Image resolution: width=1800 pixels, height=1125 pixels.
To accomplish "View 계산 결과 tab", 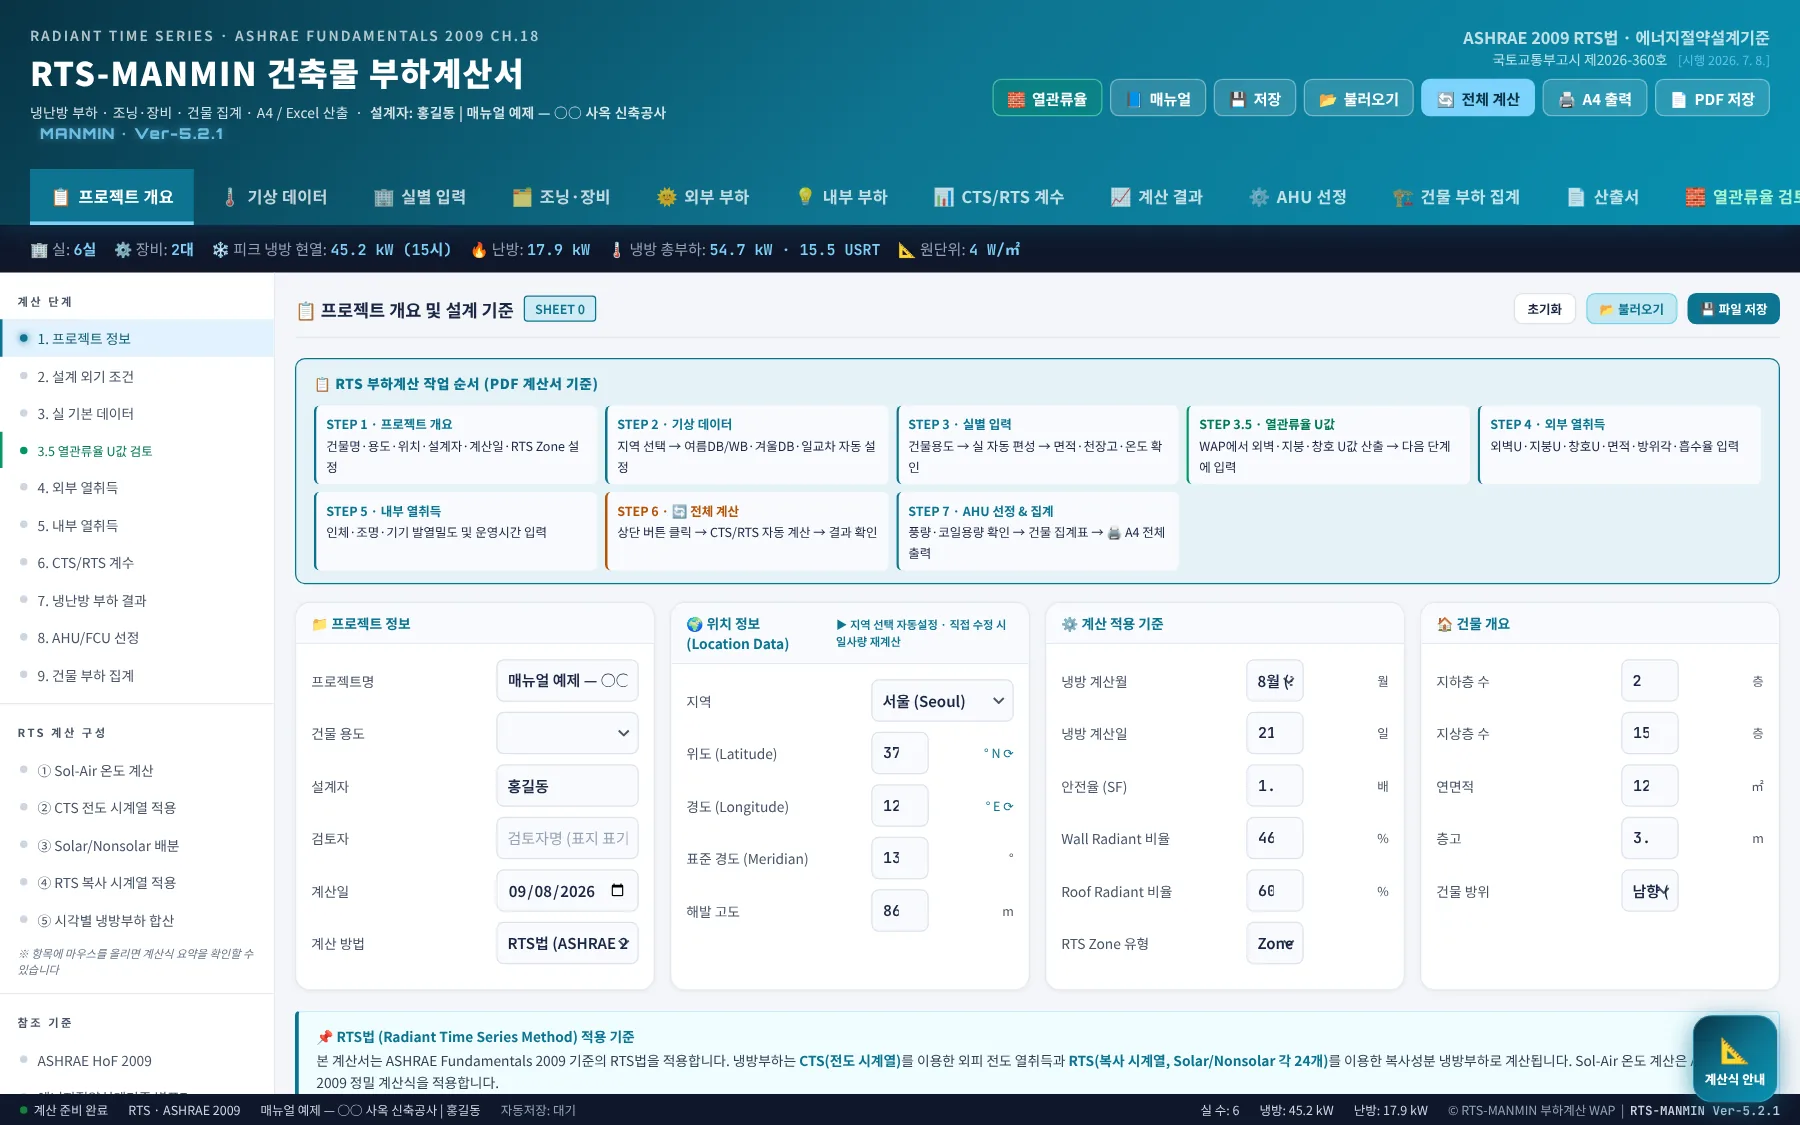I will point(1157,197).
